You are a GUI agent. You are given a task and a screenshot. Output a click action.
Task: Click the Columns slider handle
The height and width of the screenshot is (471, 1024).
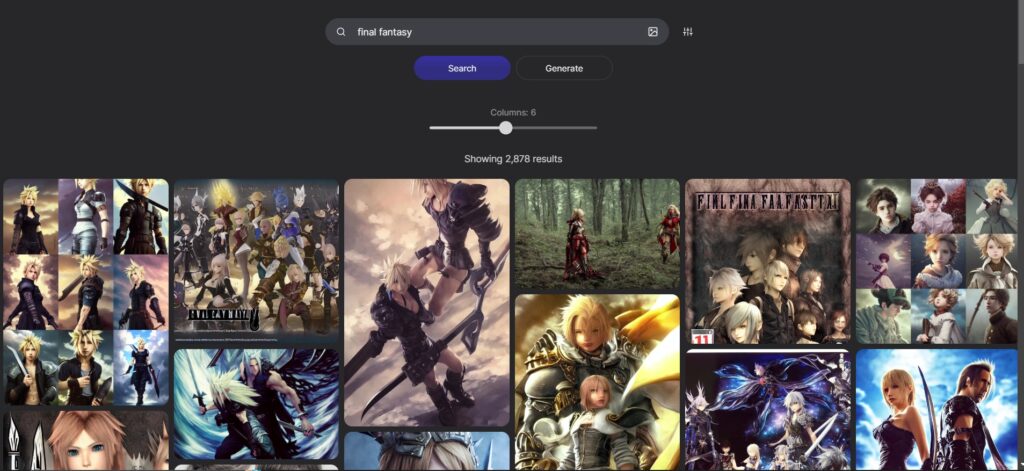[x=506, y=128]
